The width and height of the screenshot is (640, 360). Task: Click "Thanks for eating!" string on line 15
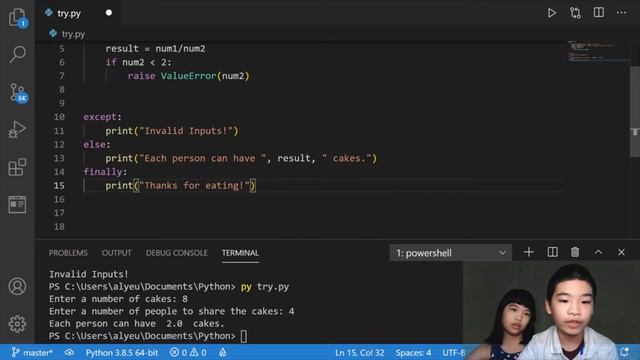tap(194, 186)
